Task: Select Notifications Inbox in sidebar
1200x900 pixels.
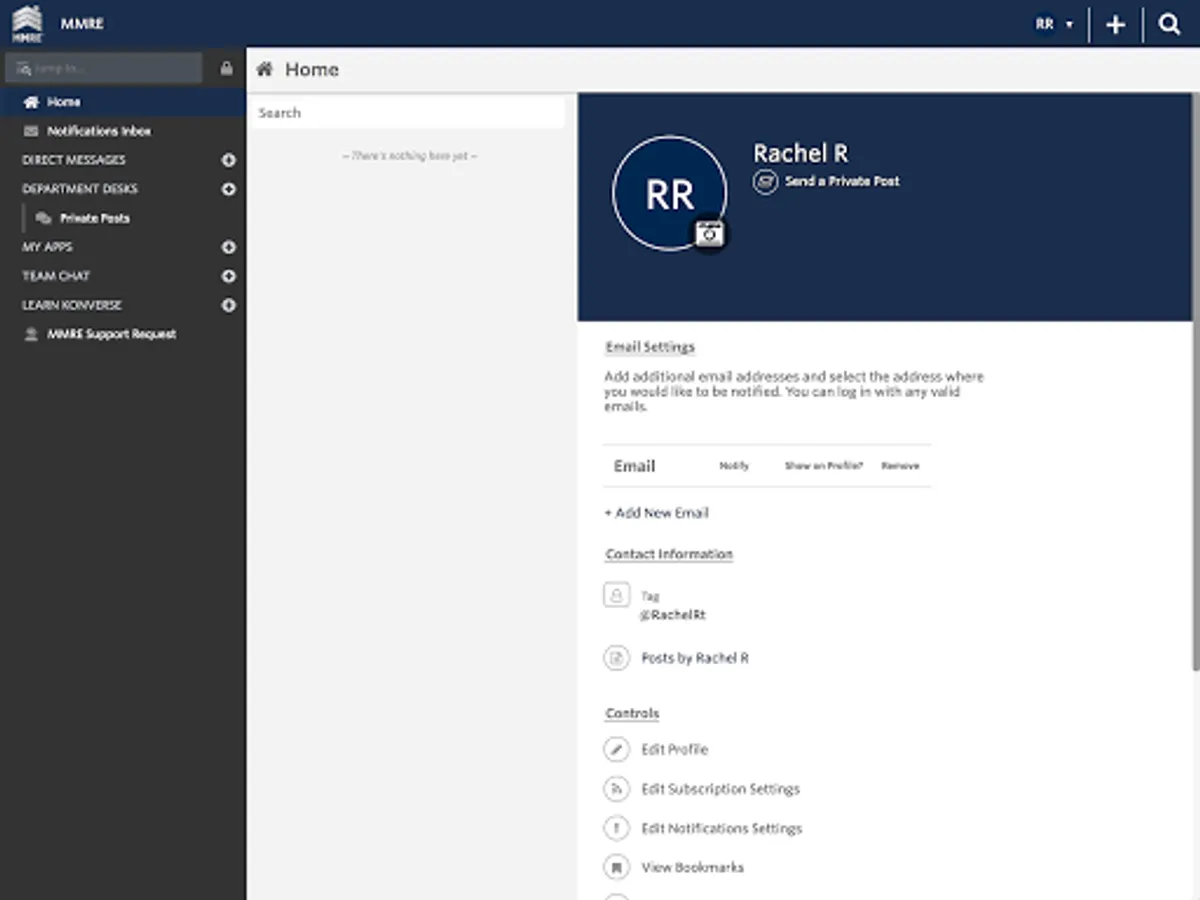Action: click(x=98, y=131)
